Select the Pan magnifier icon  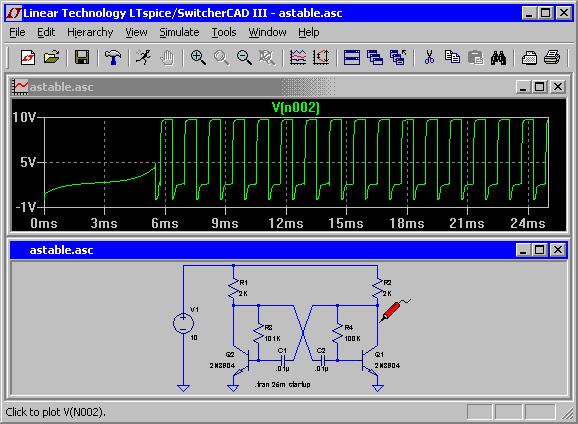tap(221, 58)
